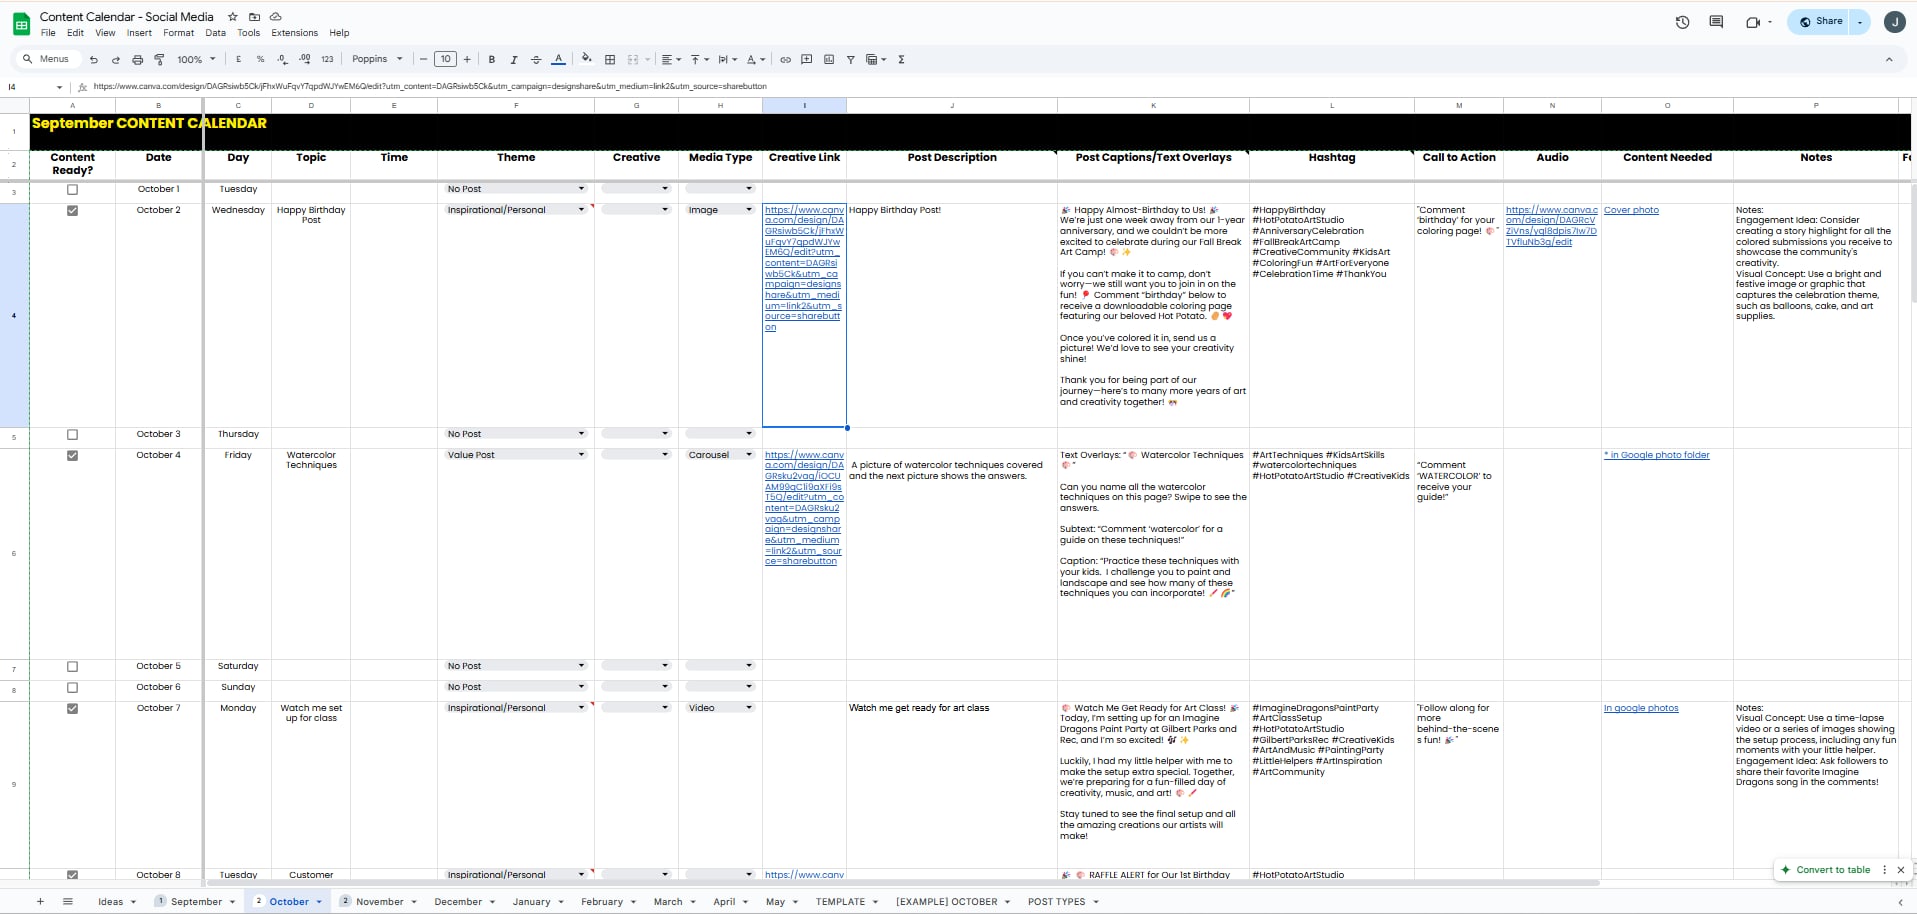The width and height of the screenshot is (1917, 914).
Task: Open the 'In google photos' link
Action: tap(1641, 708)
